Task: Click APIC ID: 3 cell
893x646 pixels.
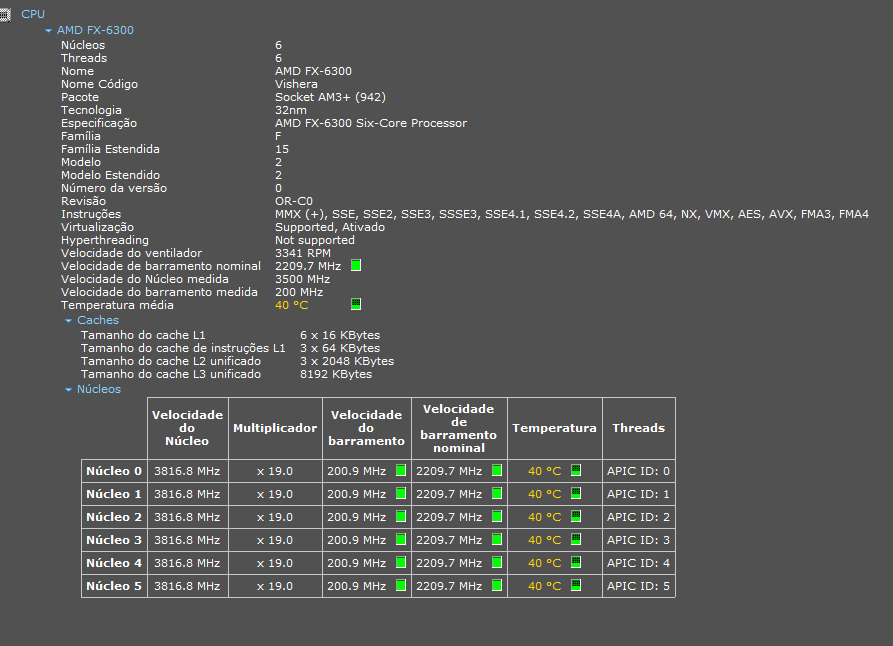Action: coord(638,540)
